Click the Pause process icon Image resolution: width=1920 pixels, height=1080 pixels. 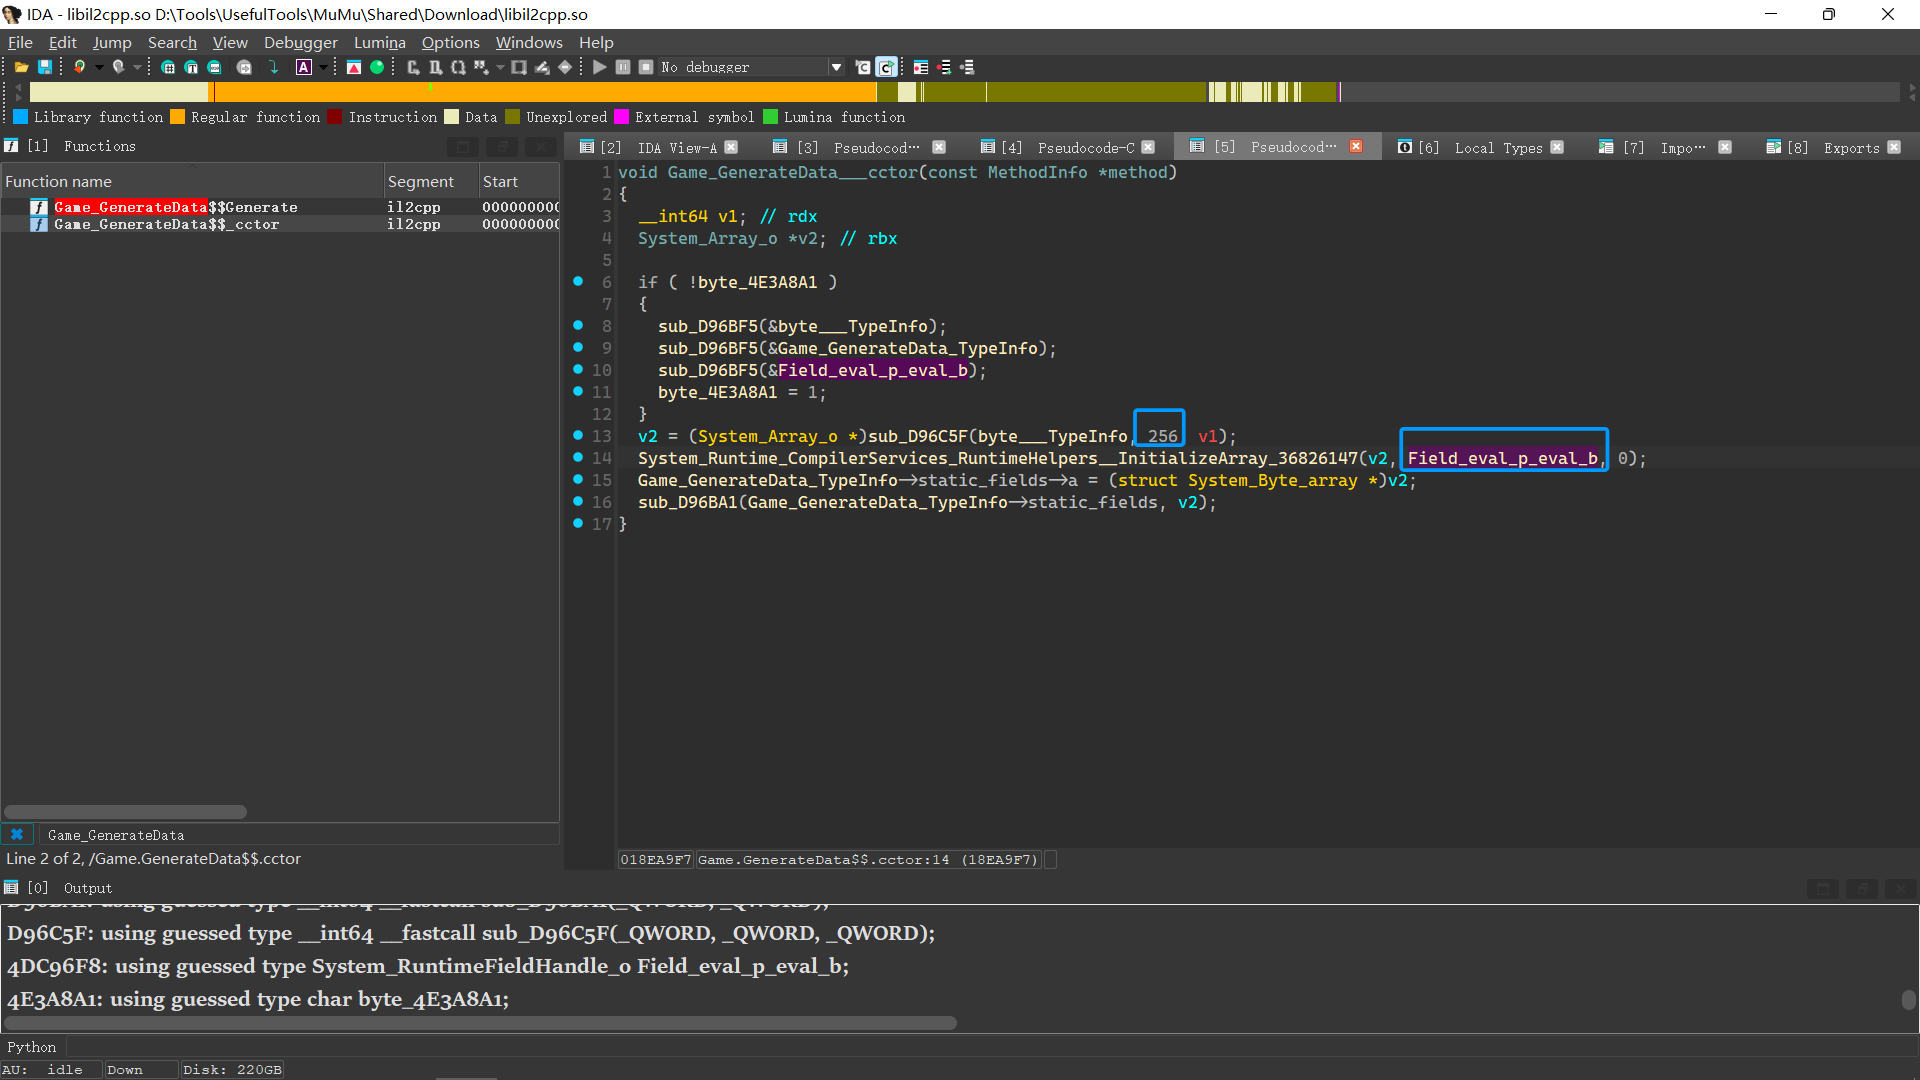pyautogui.click(x=623, y=67)
